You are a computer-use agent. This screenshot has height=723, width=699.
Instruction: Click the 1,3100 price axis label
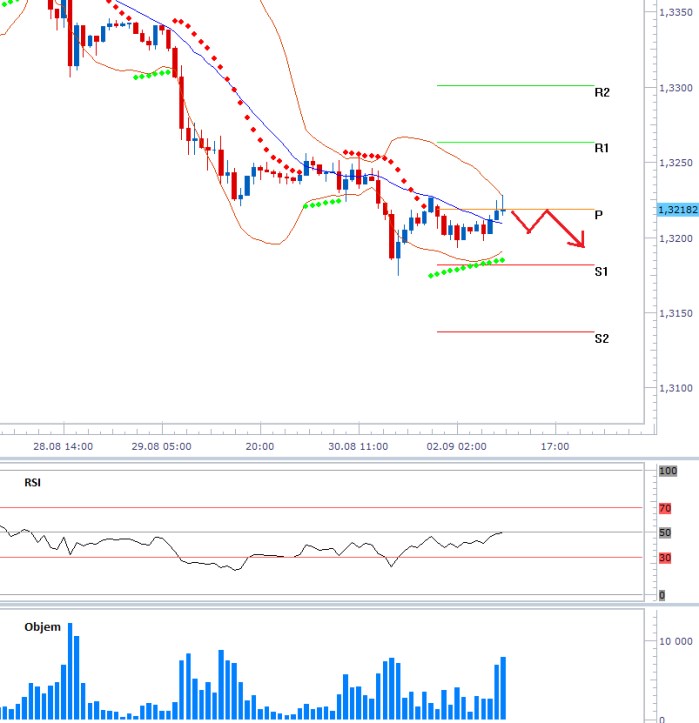pos(676,388)
